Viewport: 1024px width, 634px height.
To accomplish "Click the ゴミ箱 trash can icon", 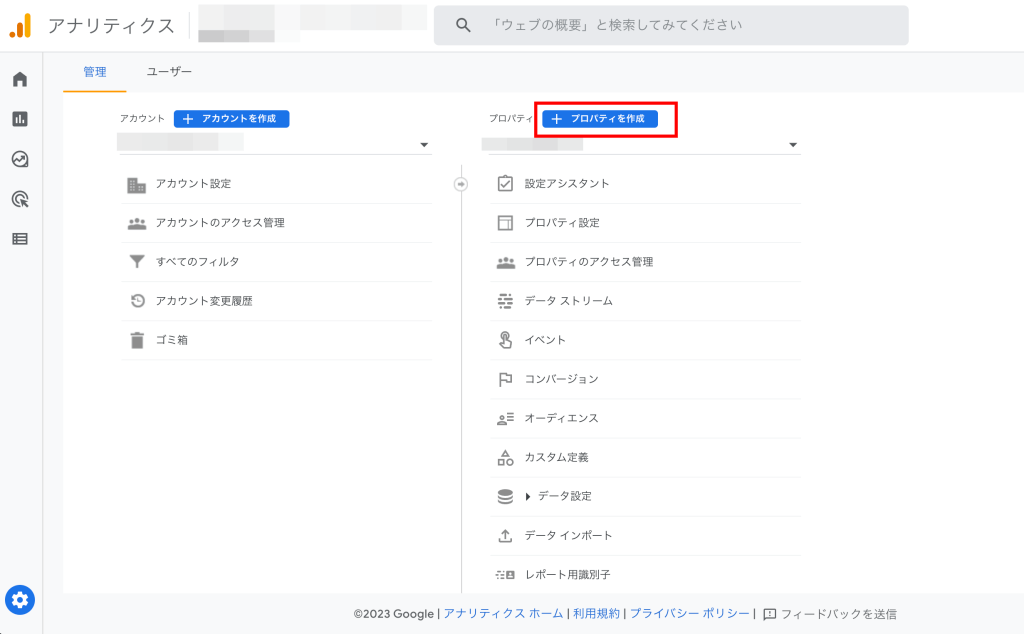I will (136, 340).
